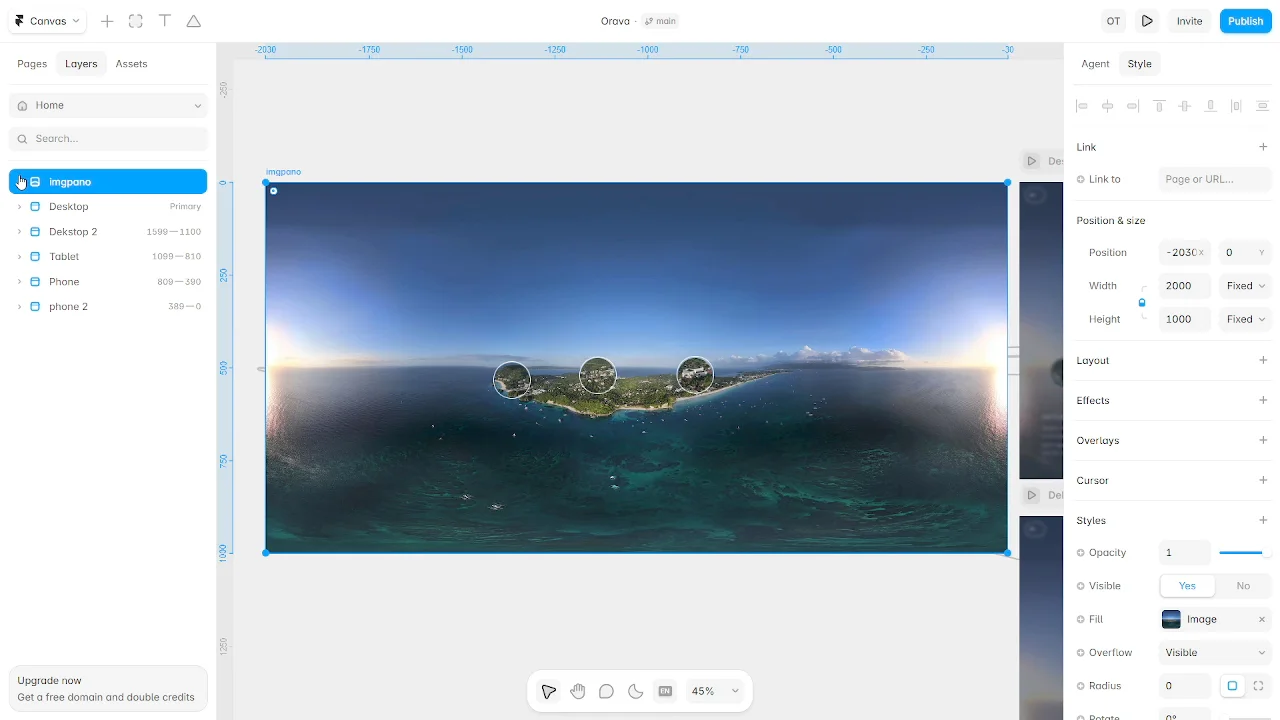Select the Text tool in top toolbar

(x=165, y=21)
